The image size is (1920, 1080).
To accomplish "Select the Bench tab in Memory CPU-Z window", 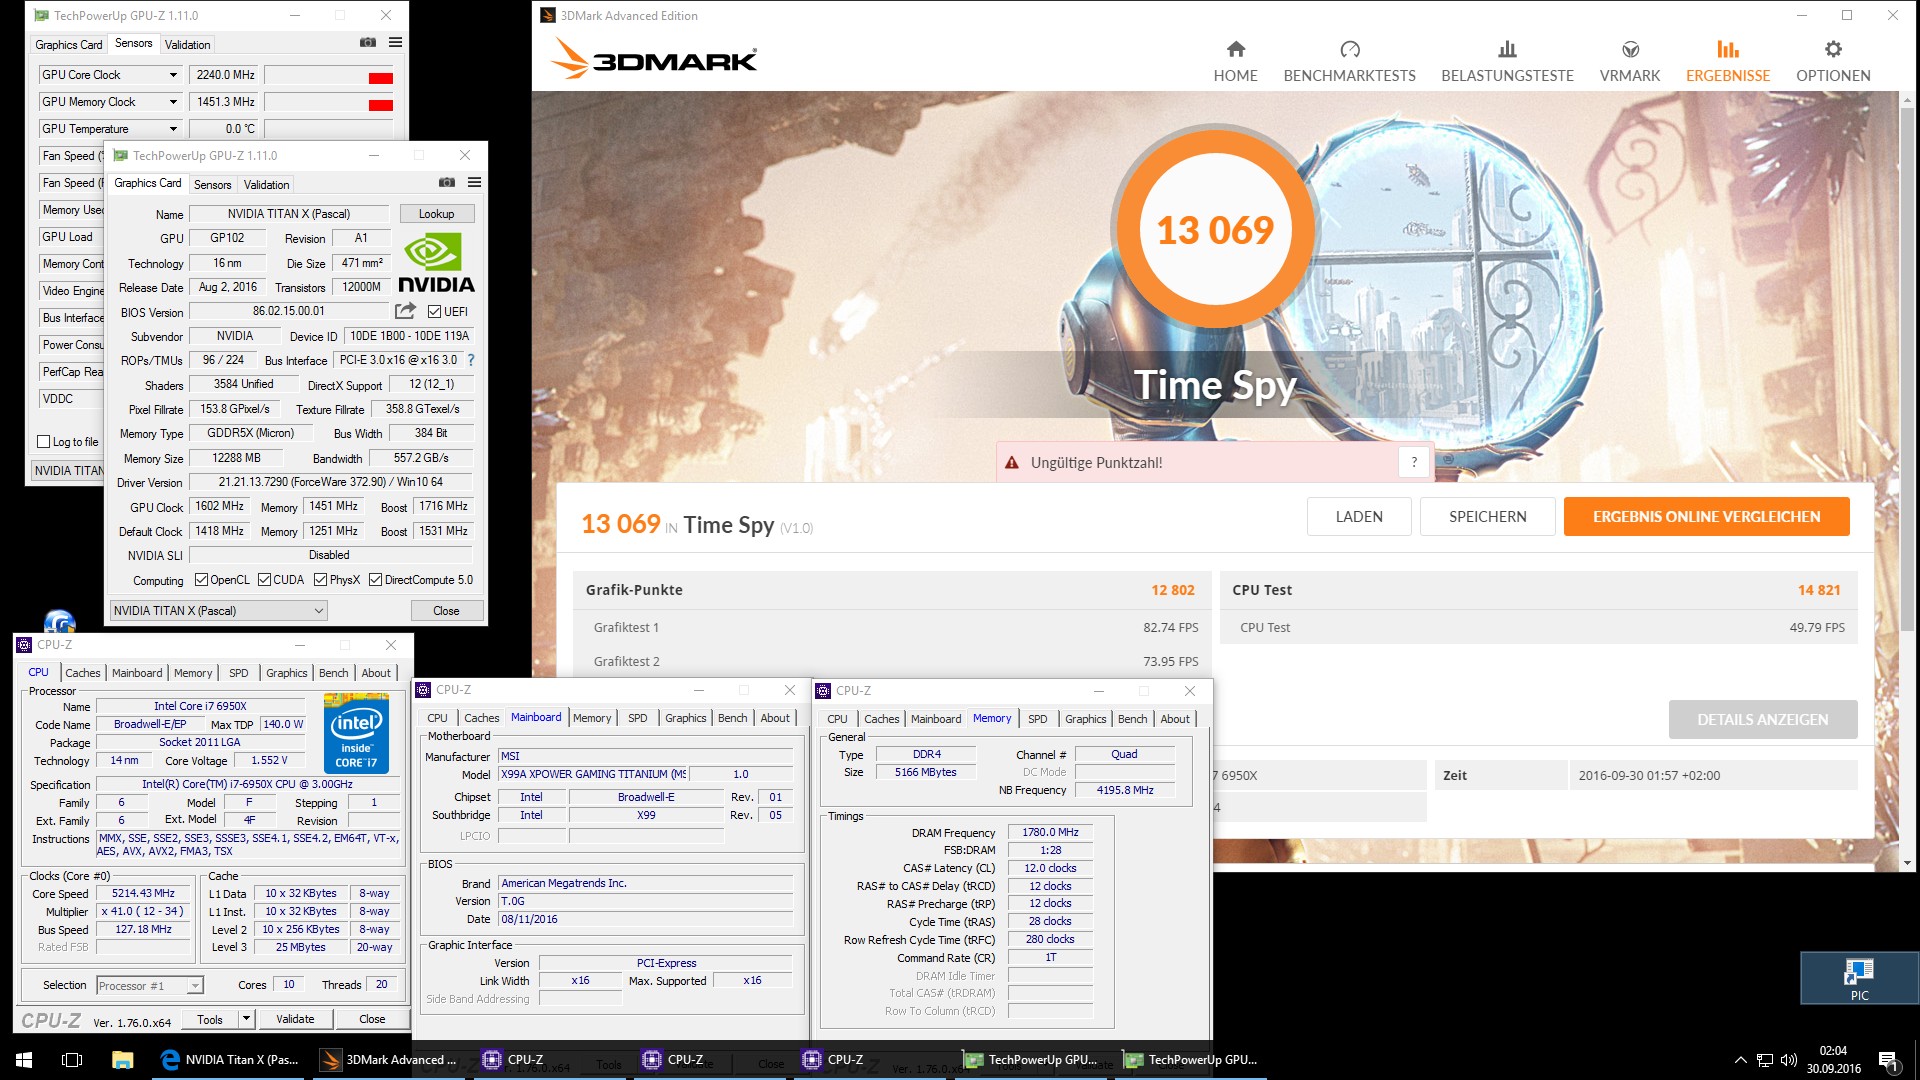I will pyautogui.click(x=1132, y=720).
